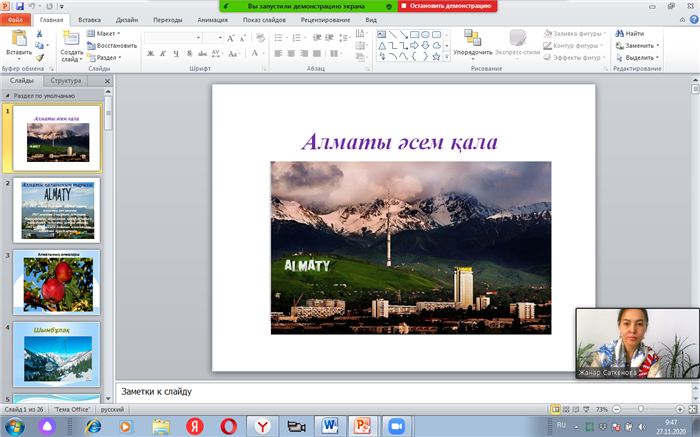Screen dimensions: 700x437
Task: Start slide show from status bar button
Action: pos(588,410)
